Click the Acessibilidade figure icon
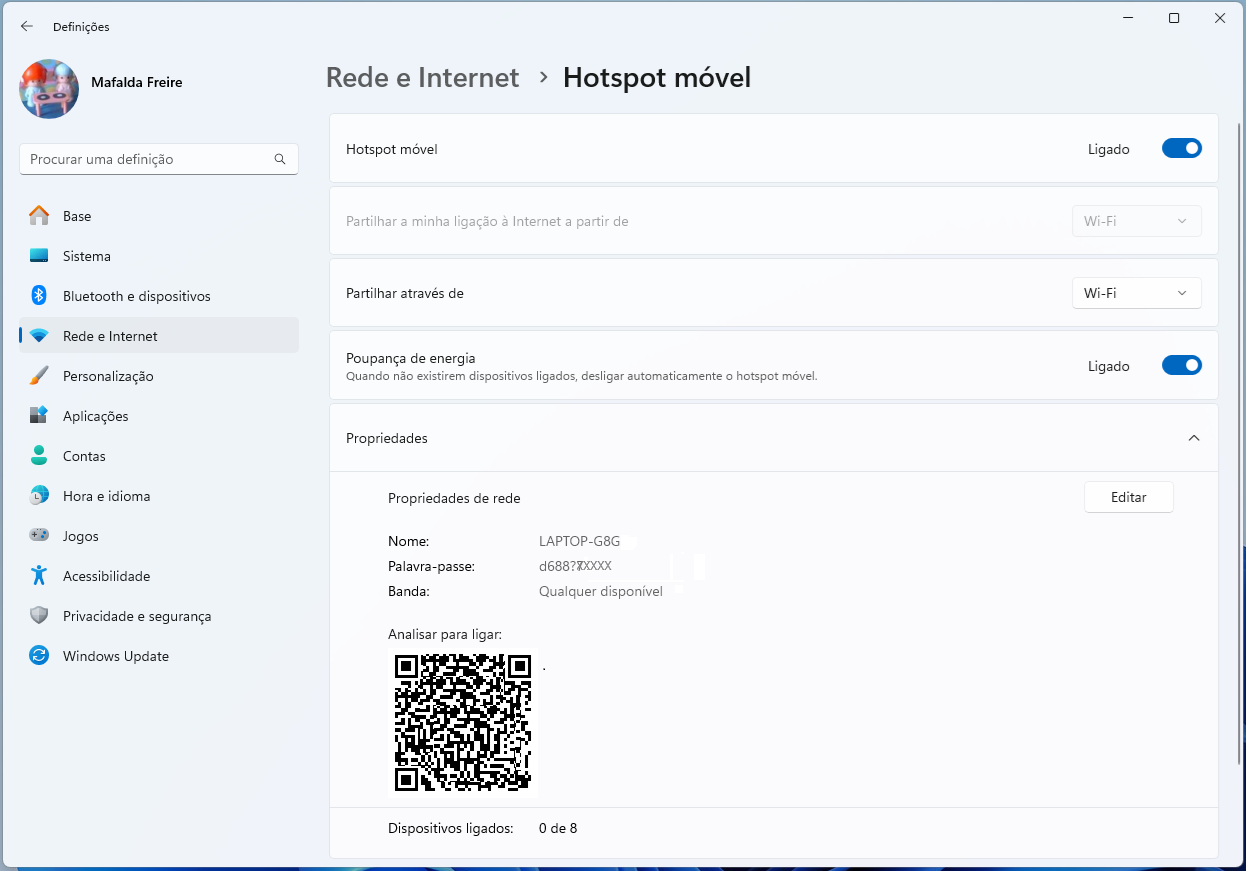1246x871 pixels. click(39, 576)
